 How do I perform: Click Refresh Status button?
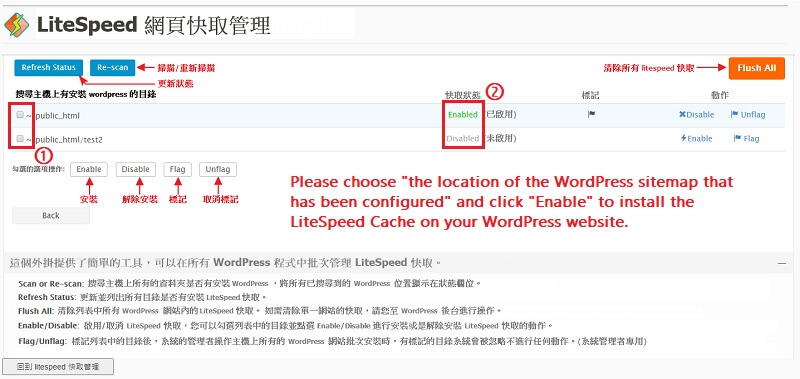pyautogui.click(x=48, y=67)
